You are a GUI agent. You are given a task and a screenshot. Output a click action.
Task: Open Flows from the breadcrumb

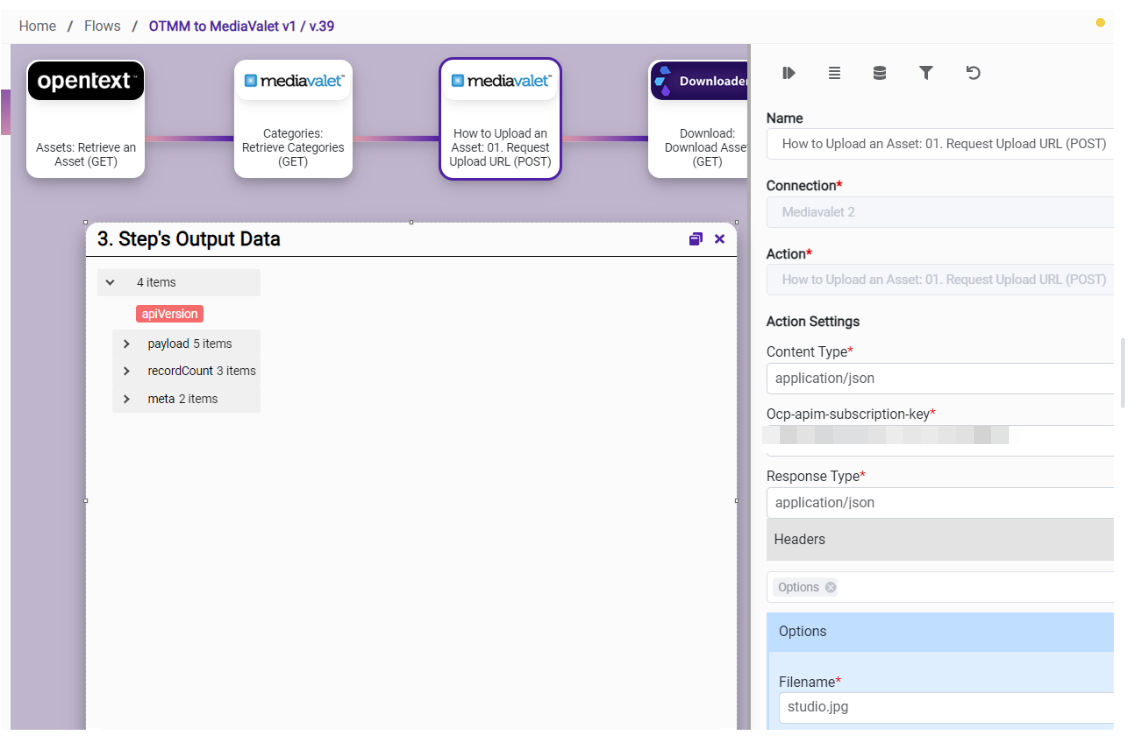pyautogui.click(x=102, y=26)
